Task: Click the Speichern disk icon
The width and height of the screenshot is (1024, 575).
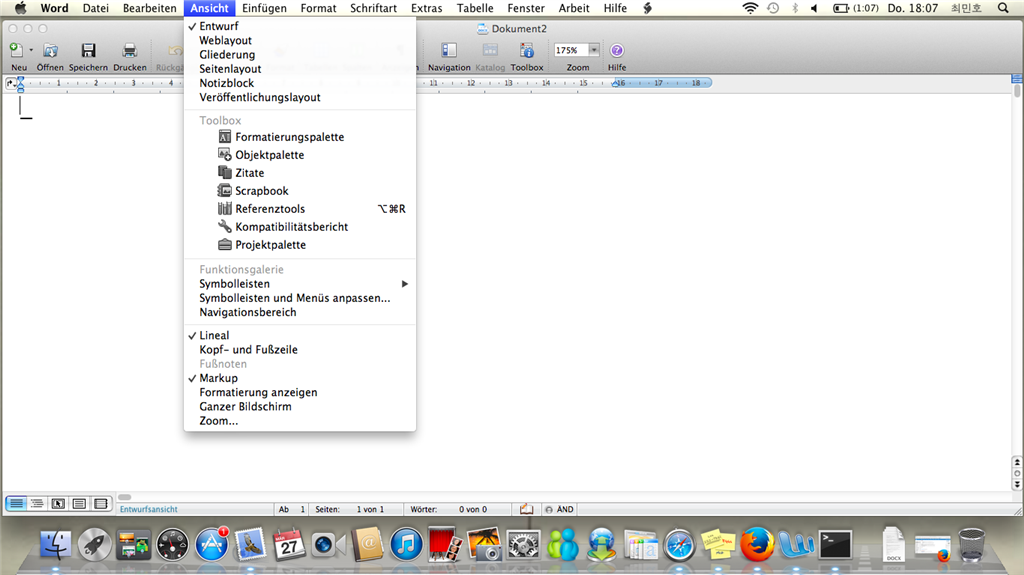Action: click(88, 50)
